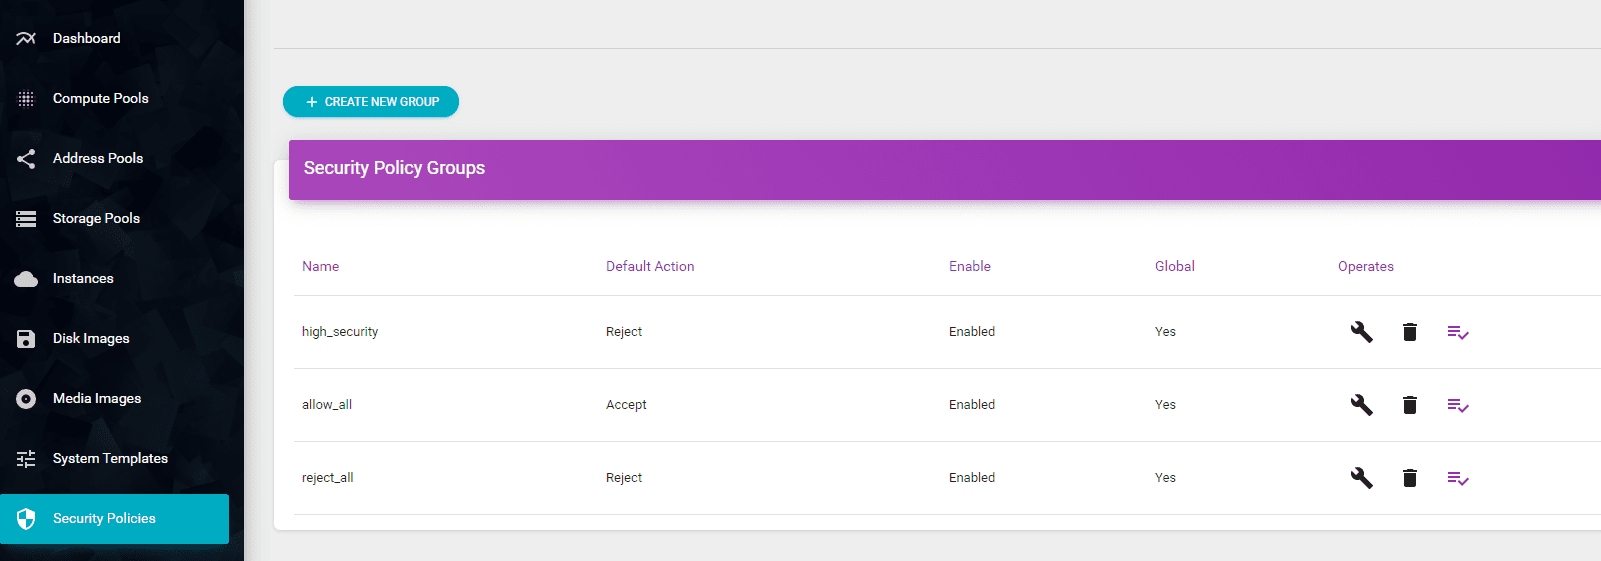Open rules list for high_security group
This screenshot has width=1601, height=561.
coord(1457,332)
